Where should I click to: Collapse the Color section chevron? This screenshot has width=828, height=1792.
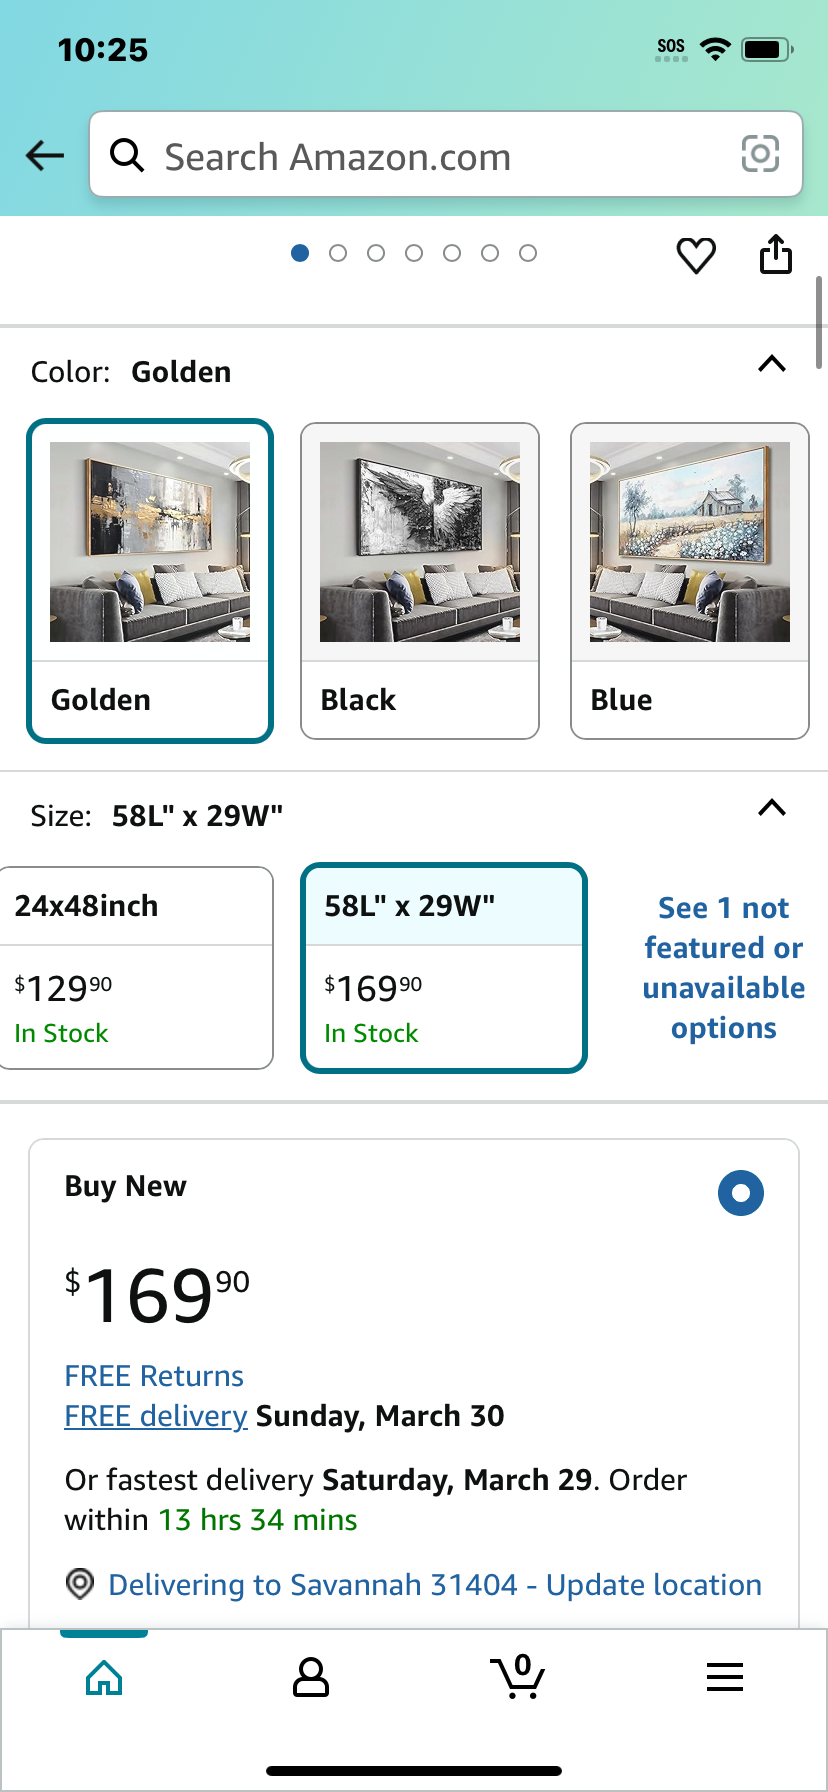[772, 364]
